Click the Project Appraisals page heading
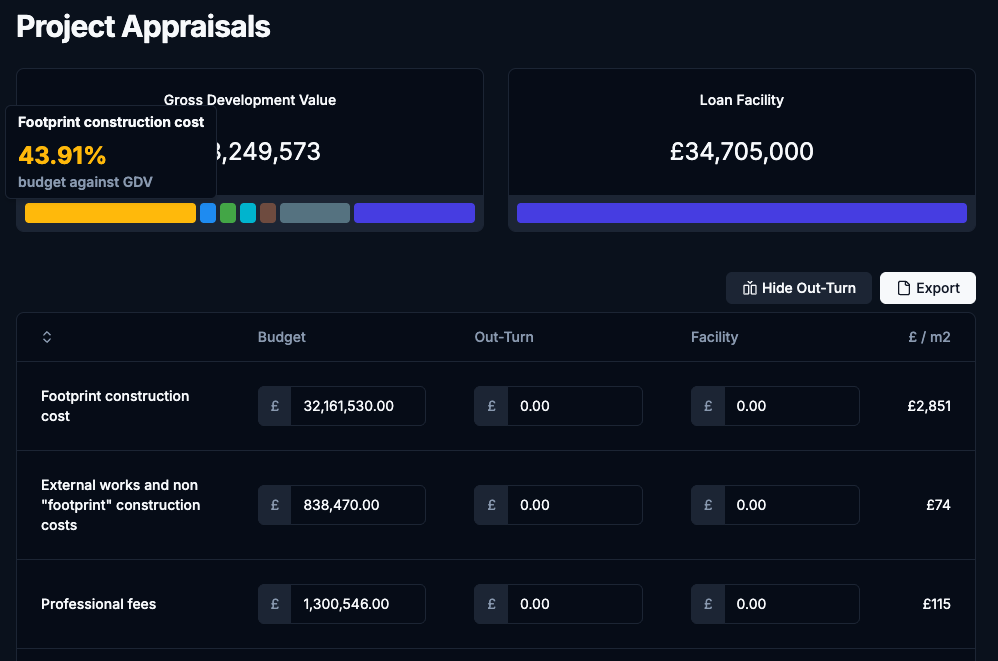998x661 pixels. coord(143,27)
